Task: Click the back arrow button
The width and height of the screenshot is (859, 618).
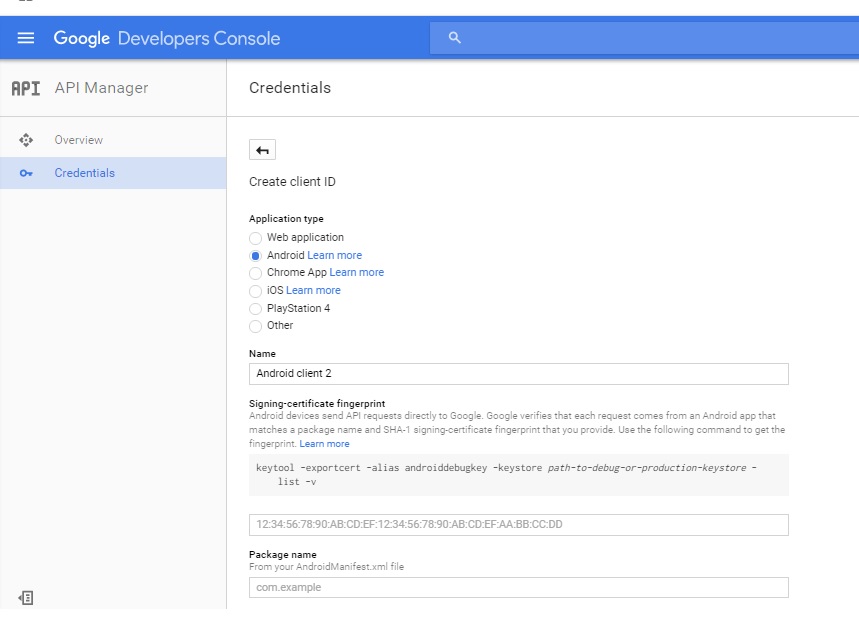Action: pyautogui.click(x=262, y=150)
